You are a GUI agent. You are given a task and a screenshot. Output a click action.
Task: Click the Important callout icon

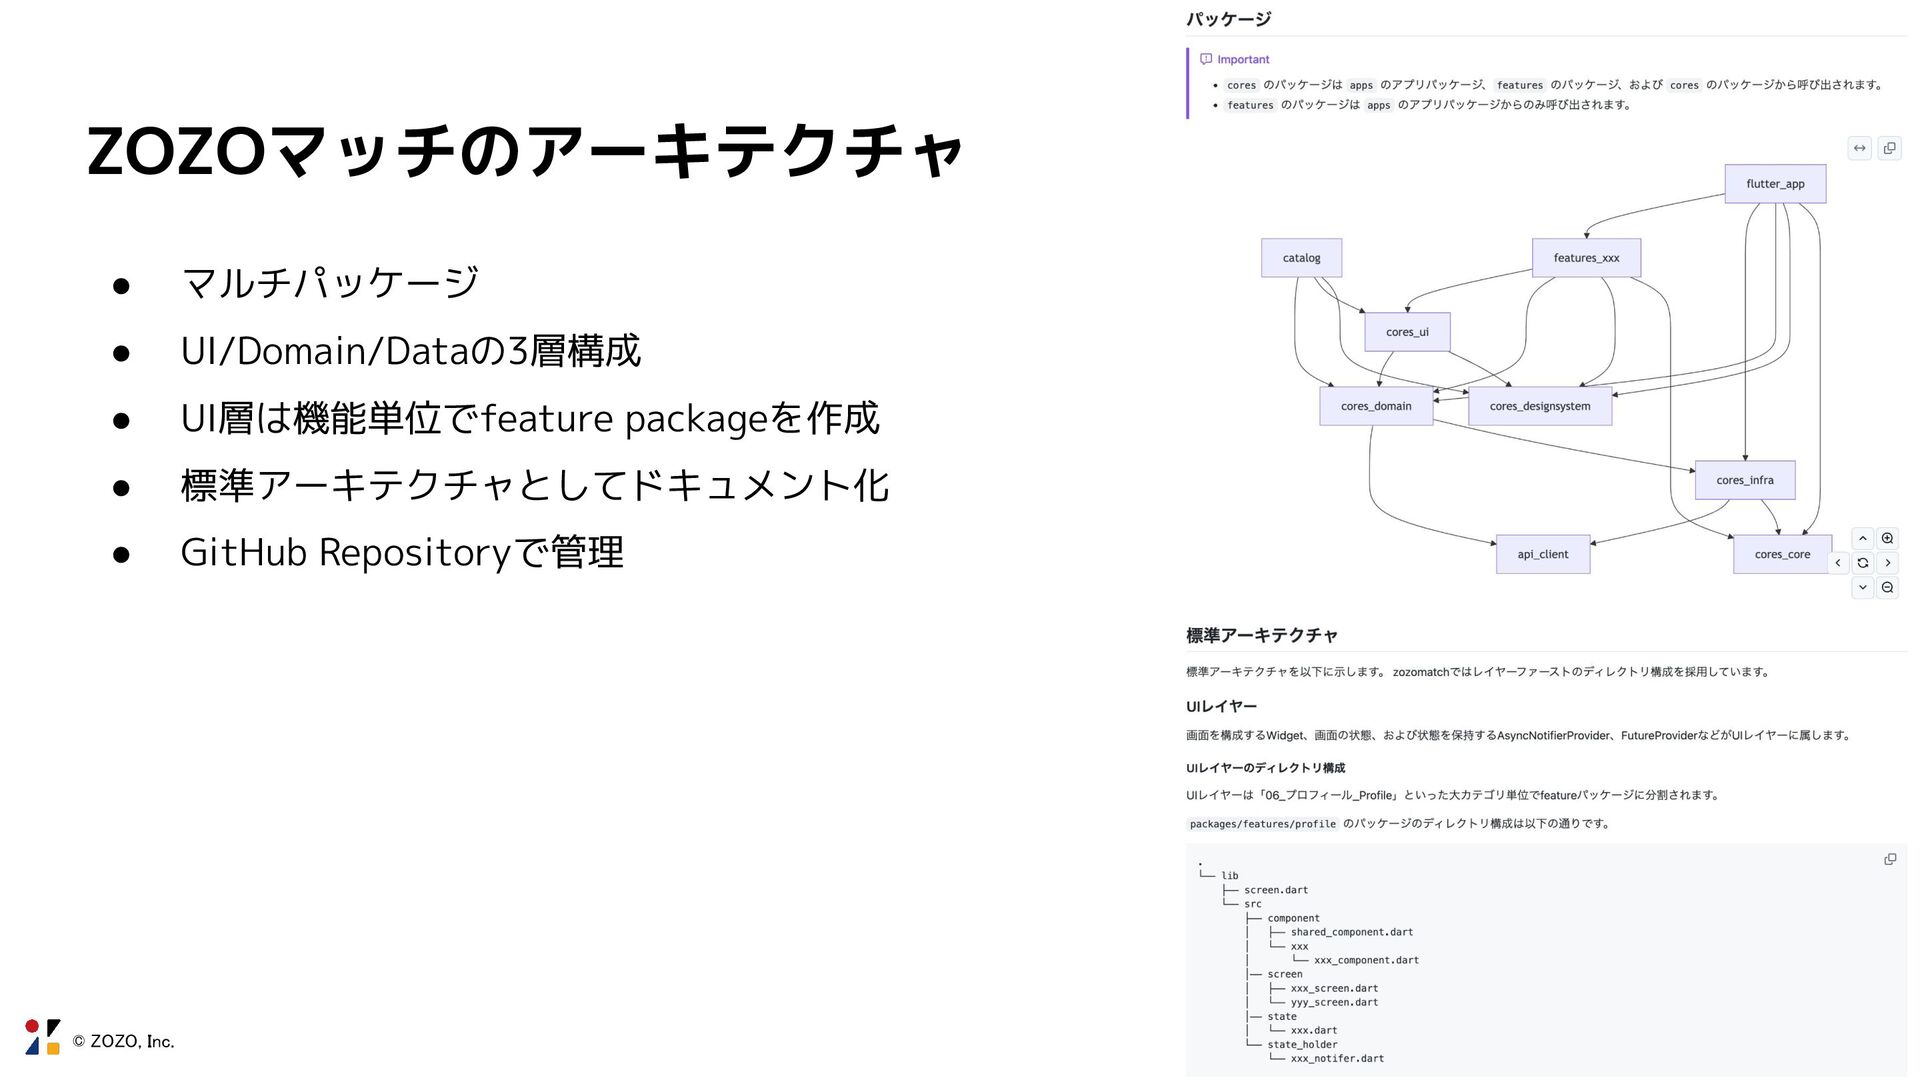[1206, 59]
